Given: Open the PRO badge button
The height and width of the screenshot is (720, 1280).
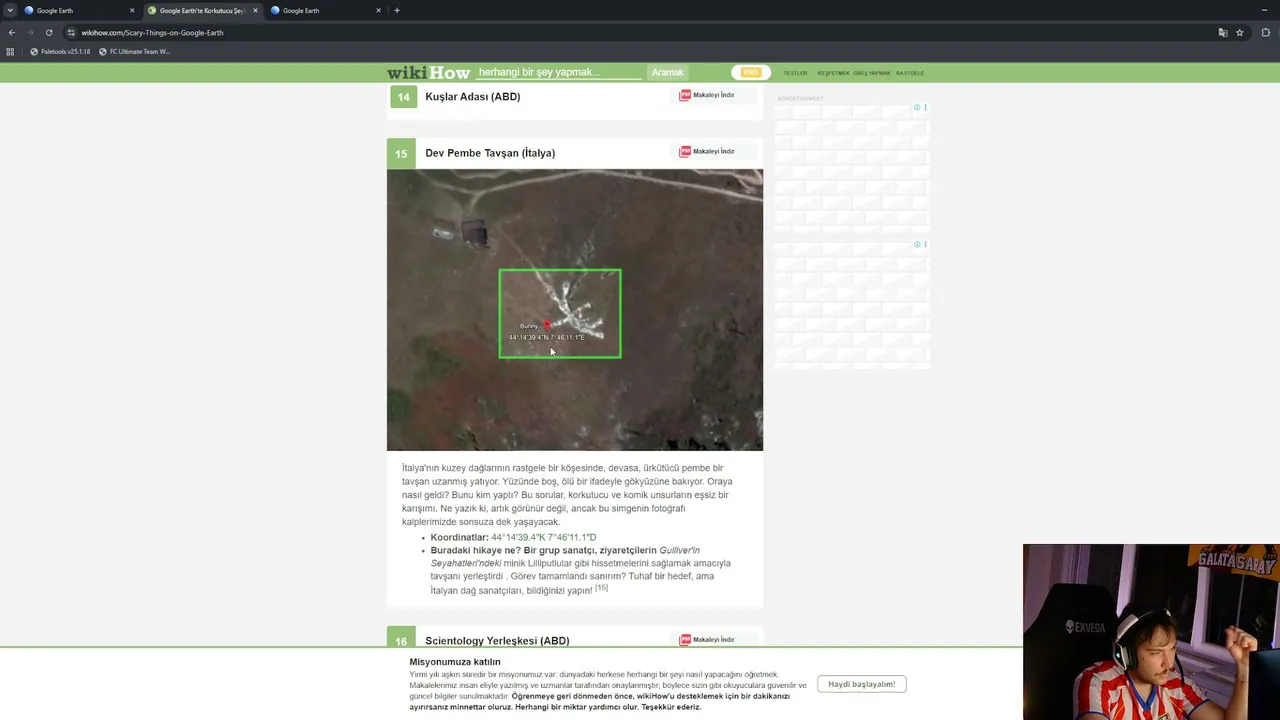Looking at the screenshot, I should (751, 72).
